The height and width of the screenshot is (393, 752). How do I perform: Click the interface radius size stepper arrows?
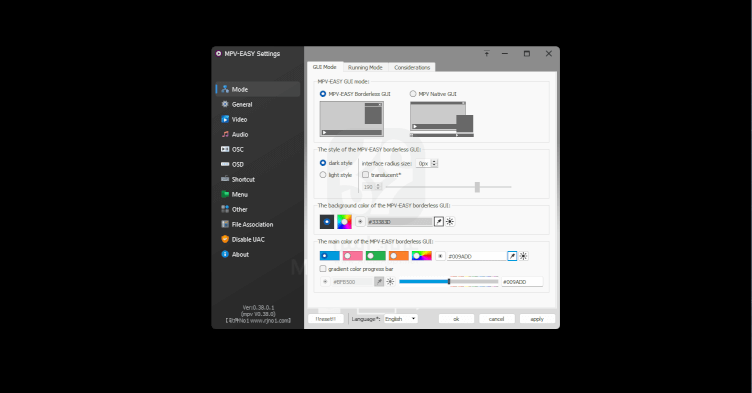coord(434,163)
